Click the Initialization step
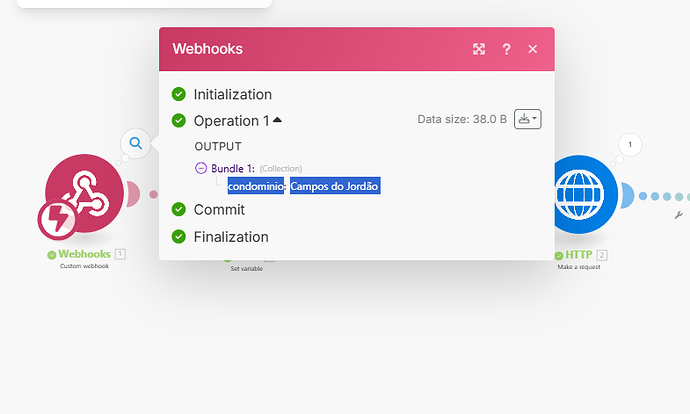This screenshot has width=690, height=414. [x=232, y=94]
